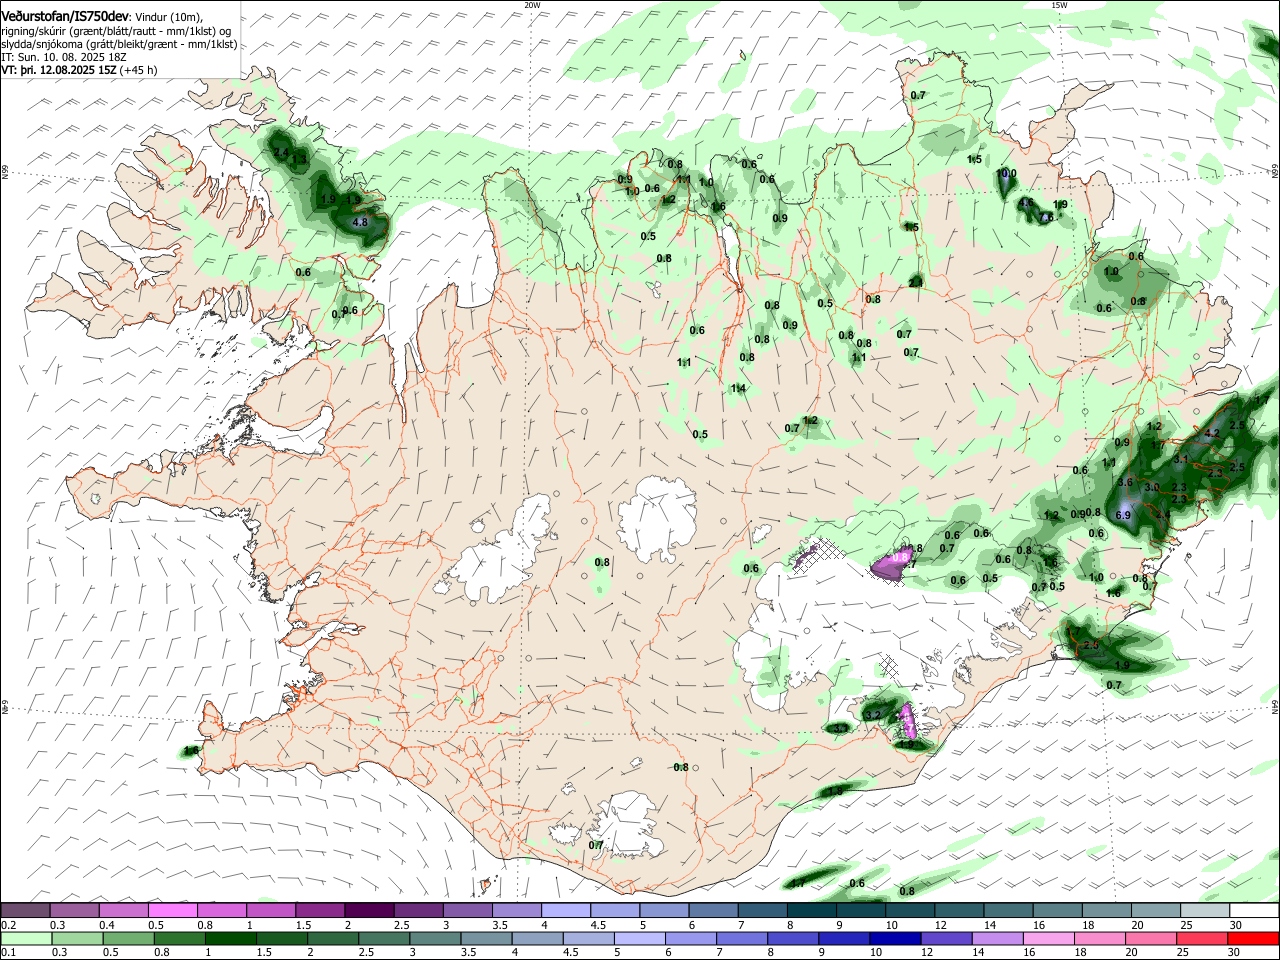Viewport: 1280px width, 960px height.
Task: Select the lavender 4 swatch in upper row
Action: click(x=566, y=910)
